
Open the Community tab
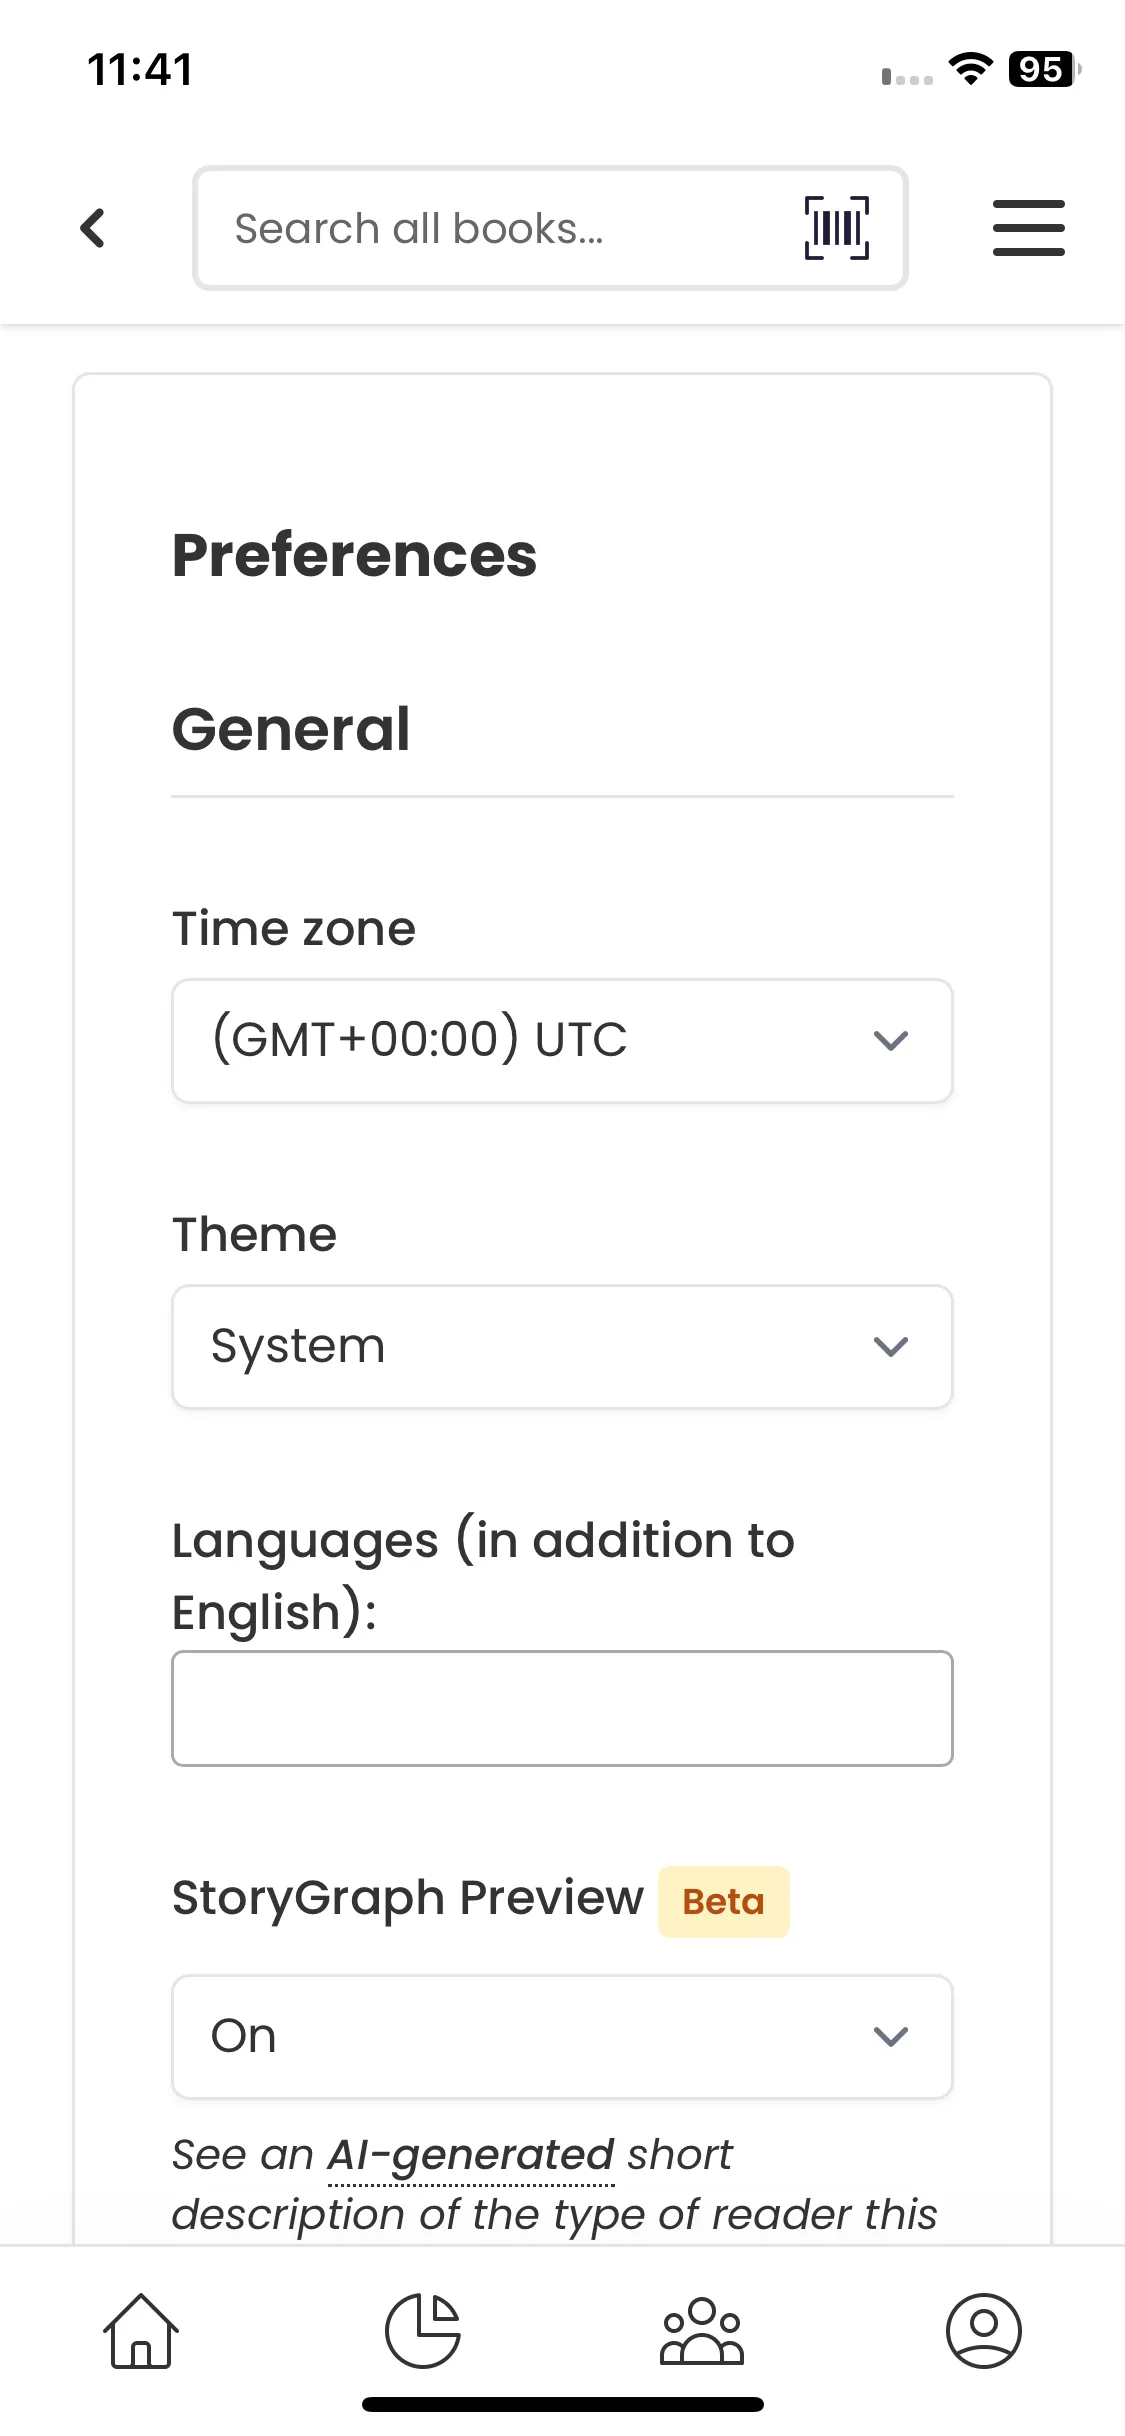702,2330
